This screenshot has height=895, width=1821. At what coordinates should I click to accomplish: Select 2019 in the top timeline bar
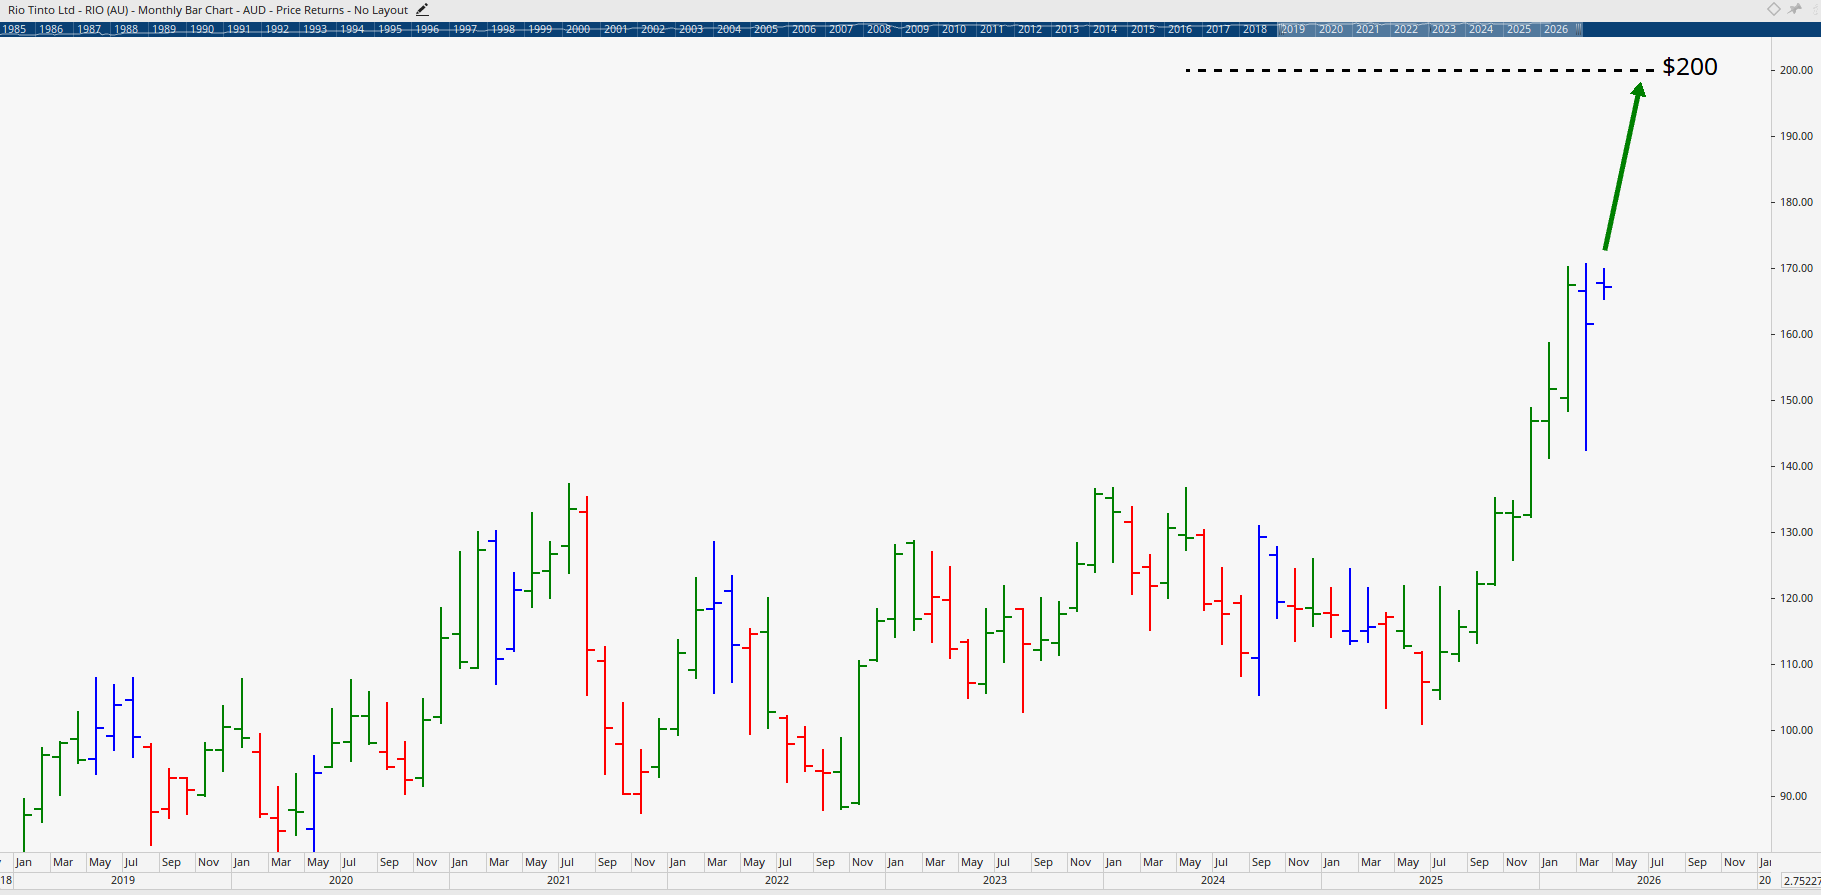pyautogui.click(x=1293, y=29)
